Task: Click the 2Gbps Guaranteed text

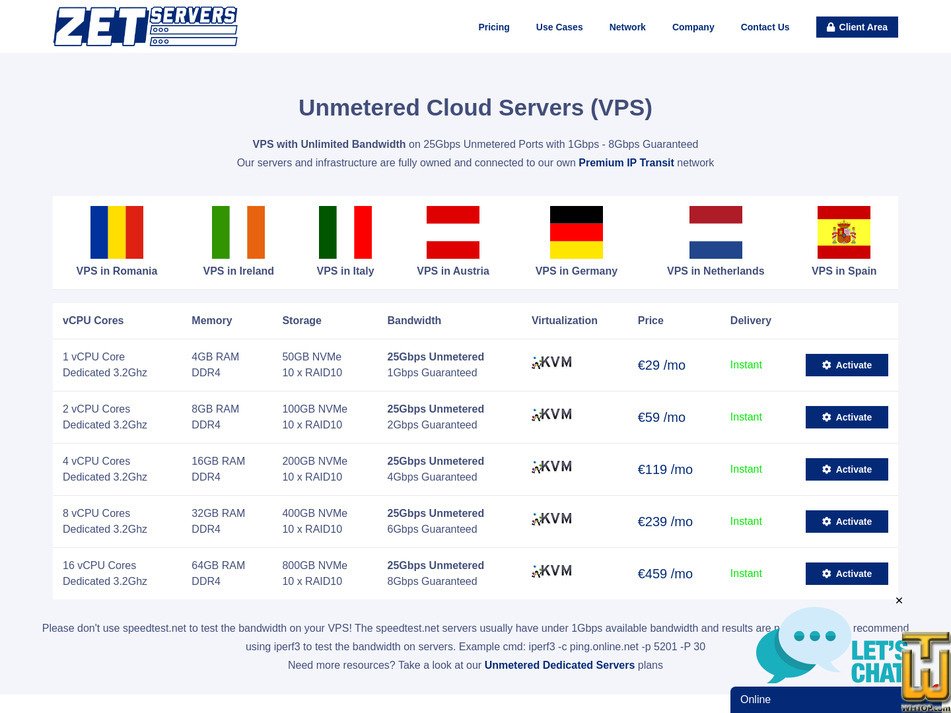Action: [x=432, y=424]
